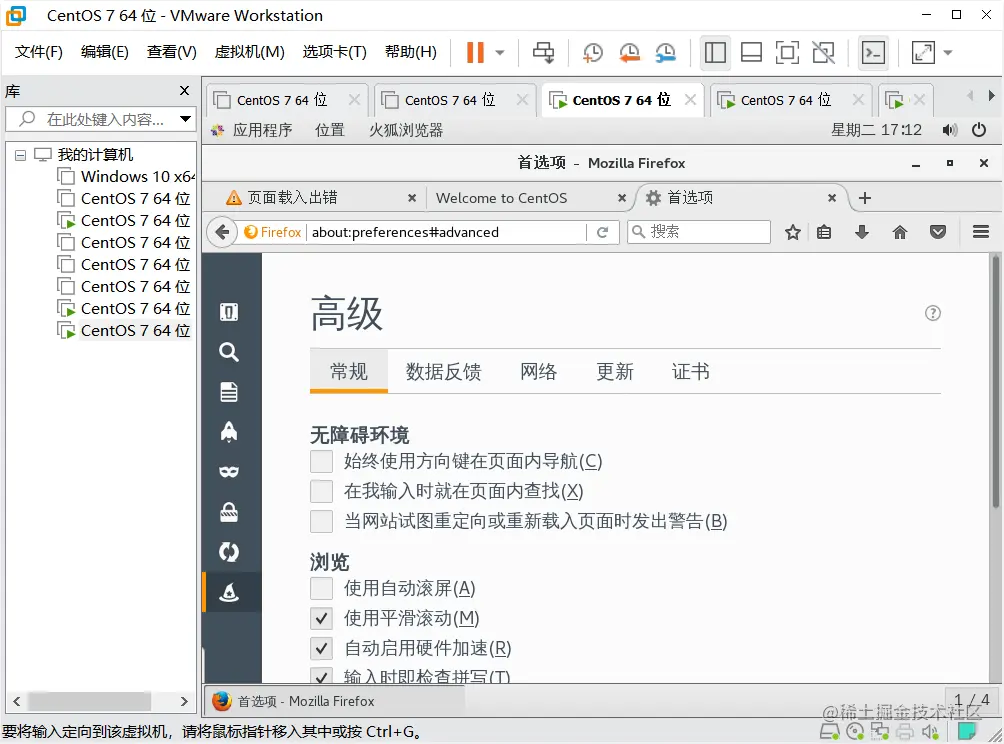Open Applications preferences rocket icon
This screenshot has width=1004, height=744.
tap(229, 432)
